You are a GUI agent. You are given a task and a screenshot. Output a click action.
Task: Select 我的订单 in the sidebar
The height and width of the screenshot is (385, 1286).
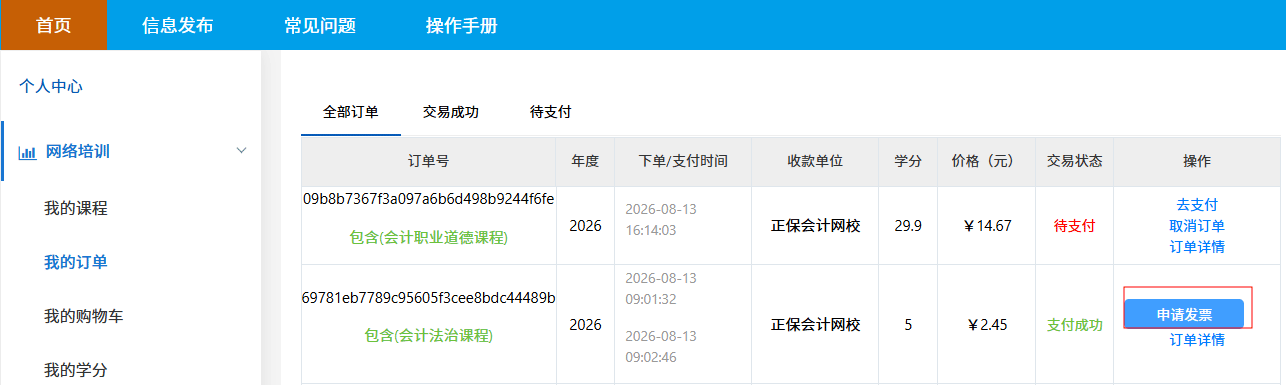tap(76, 263)
